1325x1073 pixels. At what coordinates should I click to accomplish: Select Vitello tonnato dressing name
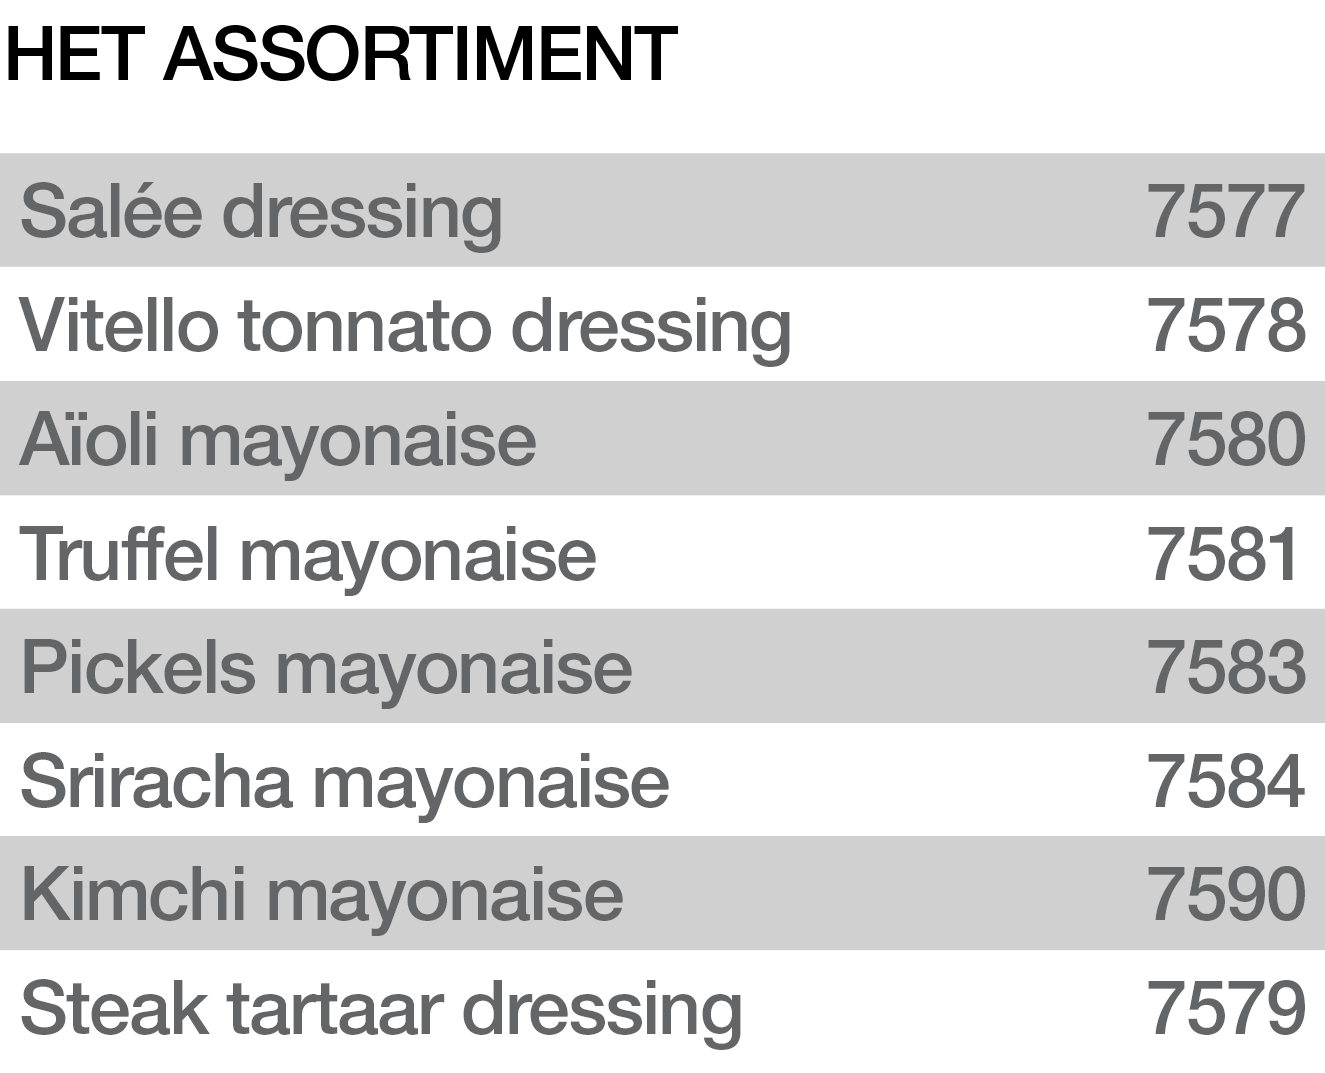tap(405, 326)
